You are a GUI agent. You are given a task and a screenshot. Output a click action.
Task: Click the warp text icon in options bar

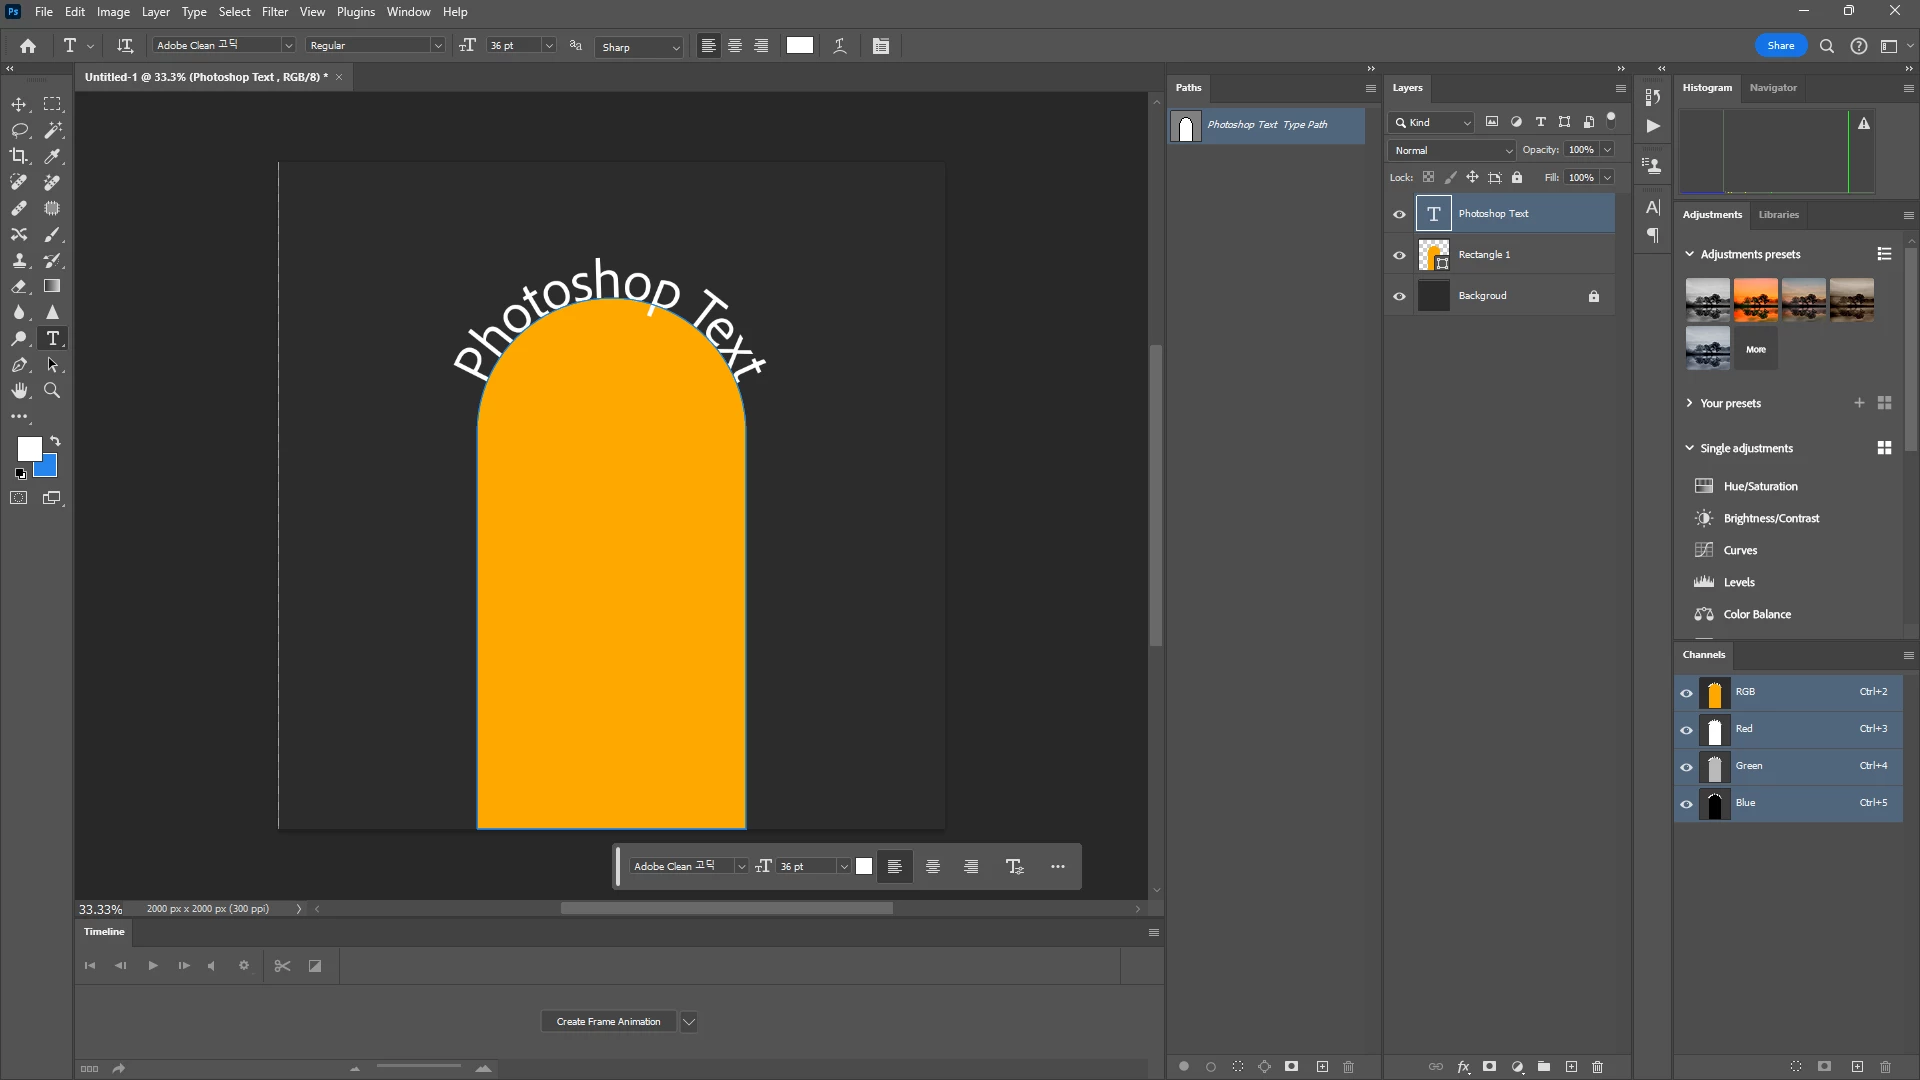[840, 46]
